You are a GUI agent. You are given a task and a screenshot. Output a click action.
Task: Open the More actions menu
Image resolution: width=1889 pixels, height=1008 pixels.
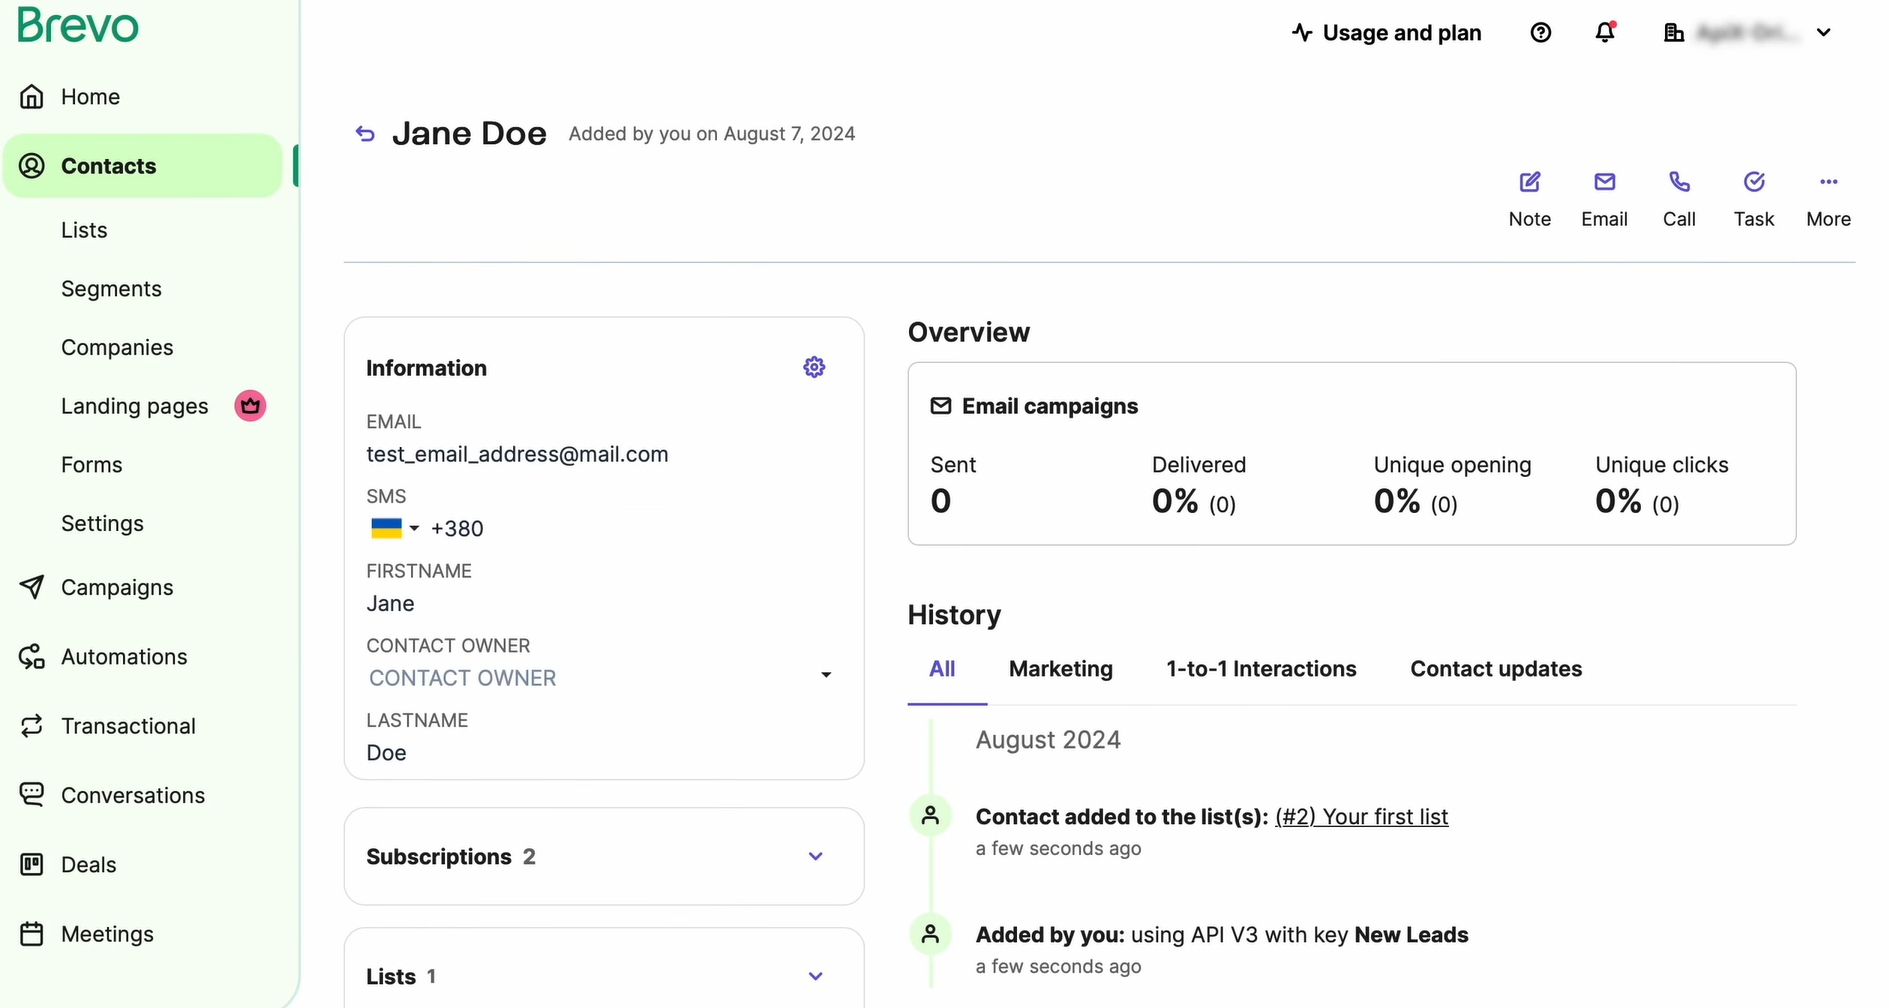point(1829,199)
